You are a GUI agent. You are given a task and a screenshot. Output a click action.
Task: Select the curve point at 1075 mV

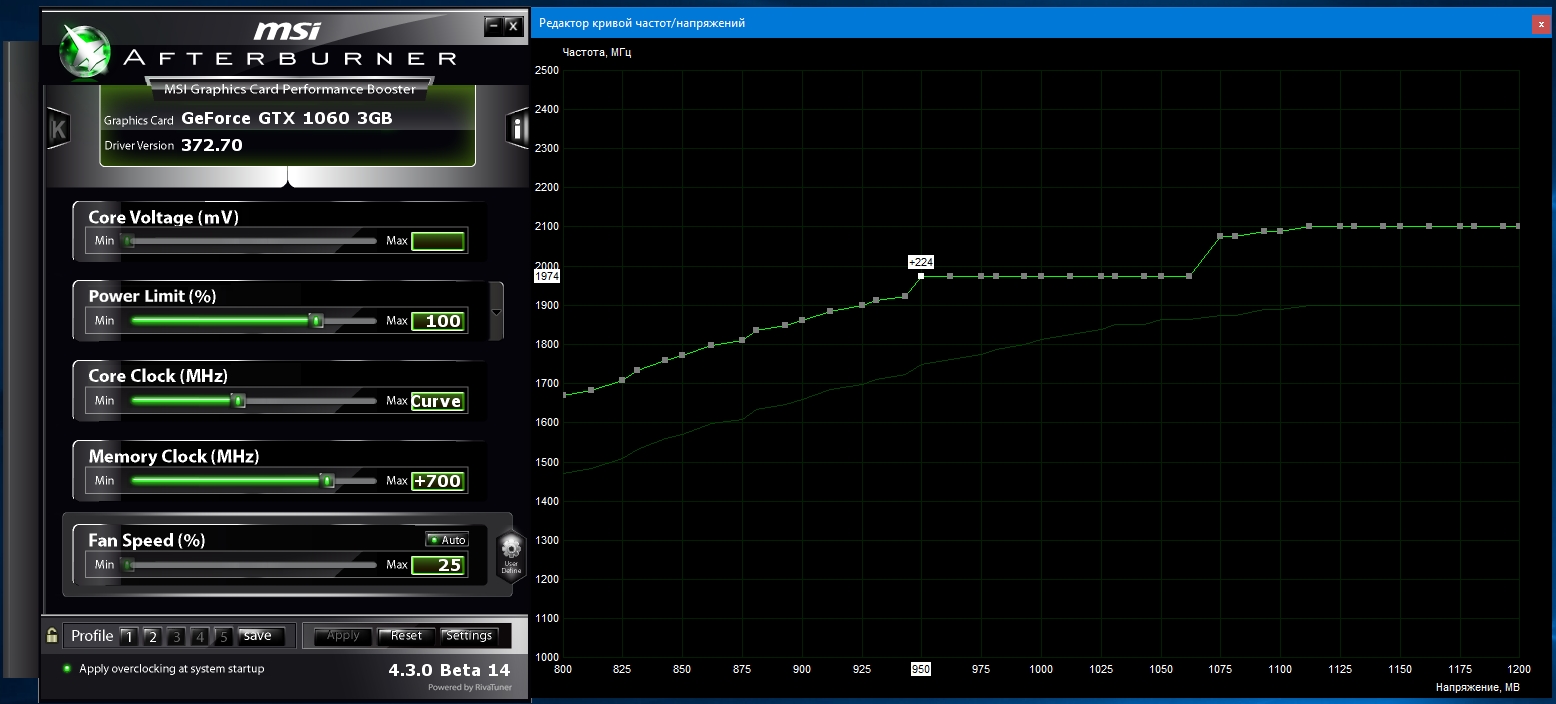[x=1220, y=236]
